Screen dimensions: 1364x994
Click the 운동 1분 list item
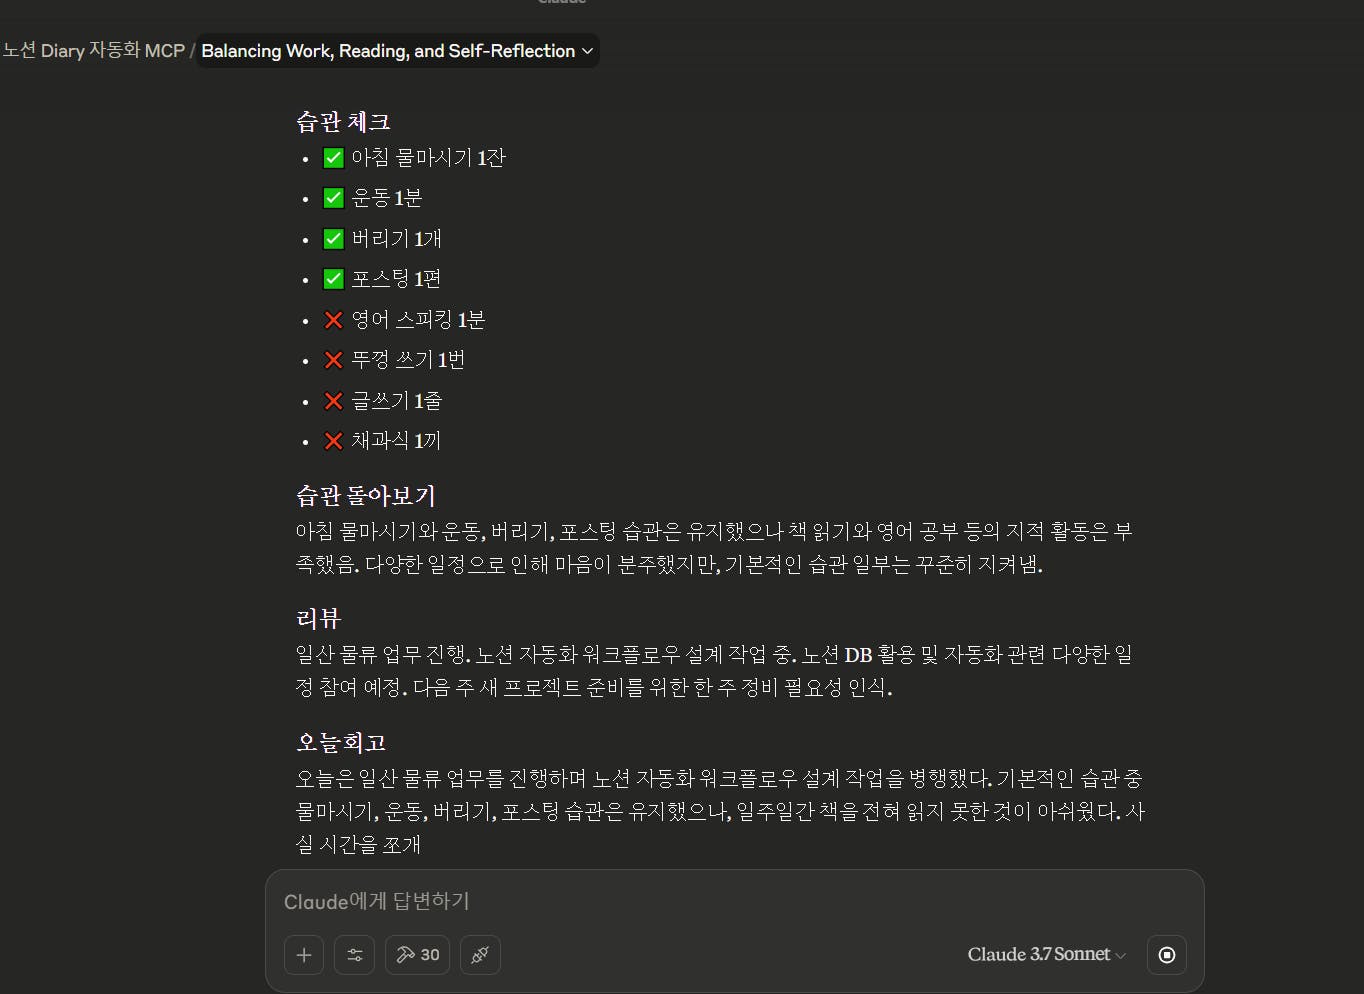pos(373,198)
